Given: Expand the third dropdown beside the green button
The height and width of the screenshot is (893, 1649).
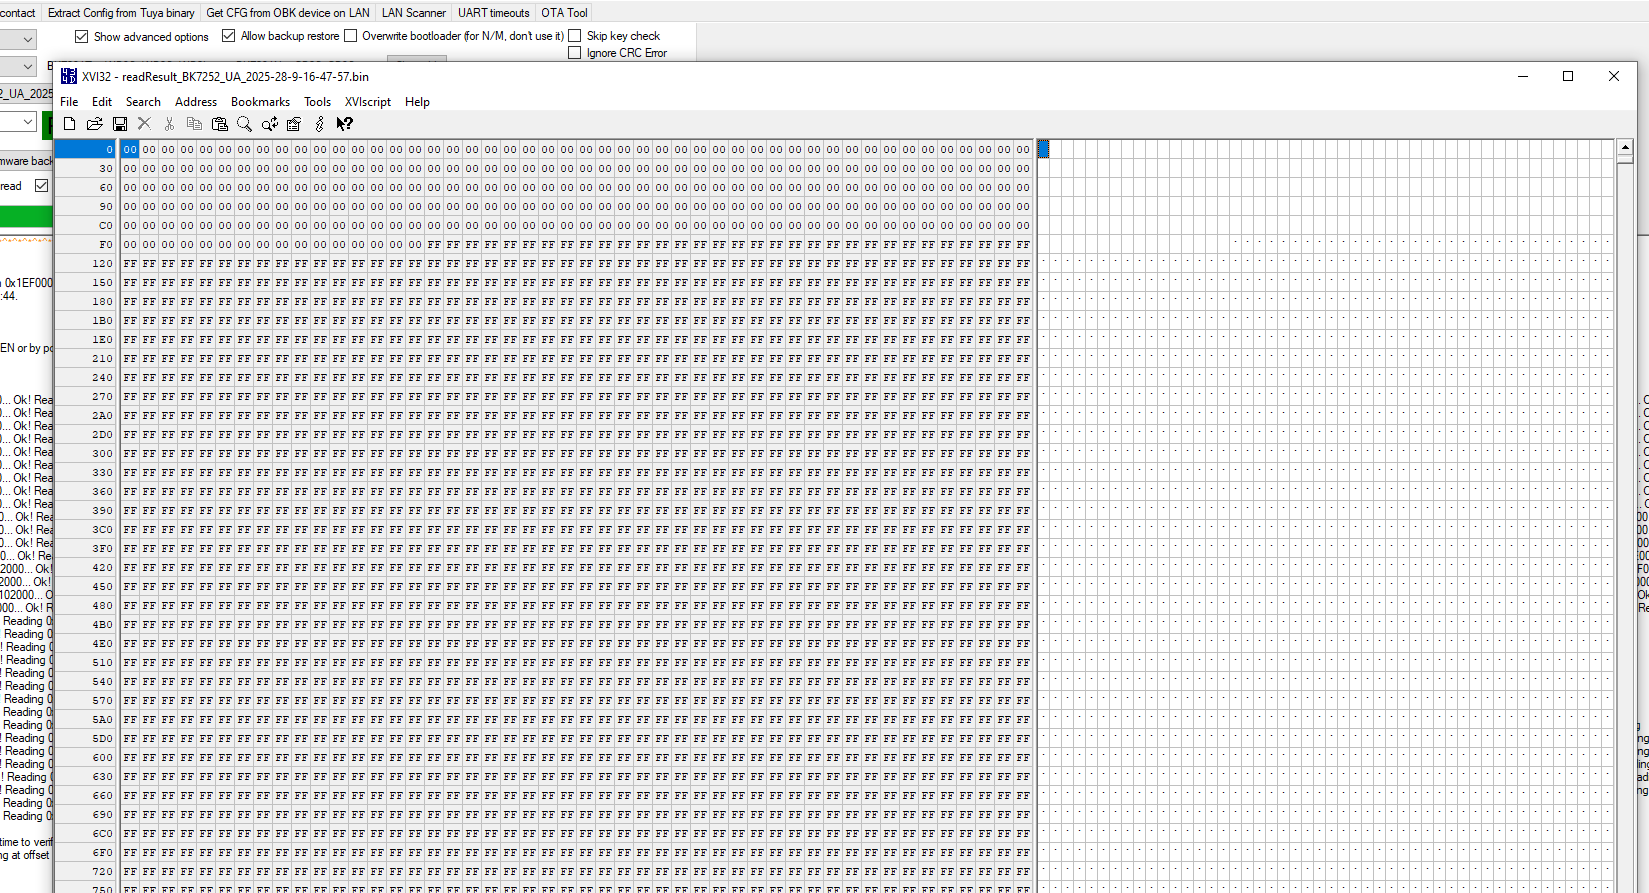Looking at the screenshot, I should tap(28, 122).
